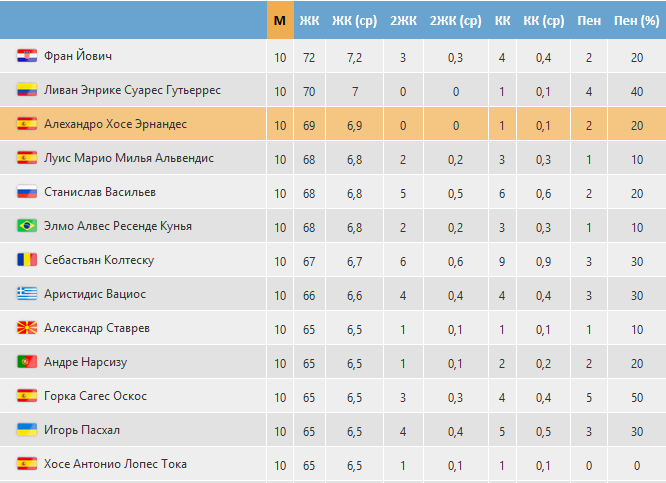Sort by the ЖК column header
Image resolution: width=666 pixels, height=483 pixels.
click(309, 20)
